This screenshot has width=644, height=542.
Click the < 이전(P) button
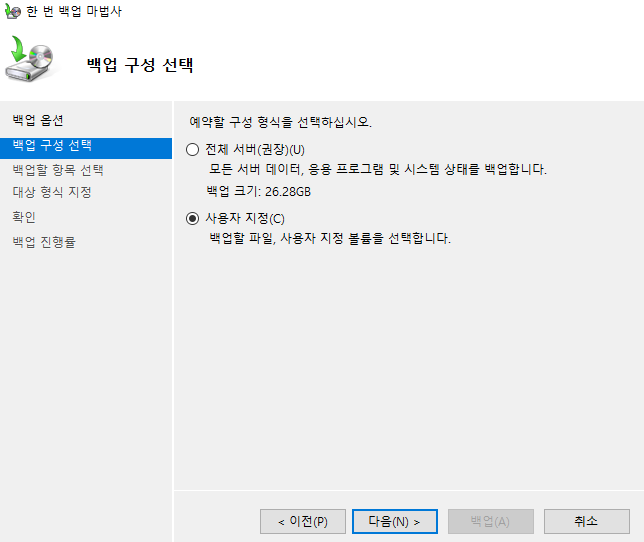pos(303,521)
